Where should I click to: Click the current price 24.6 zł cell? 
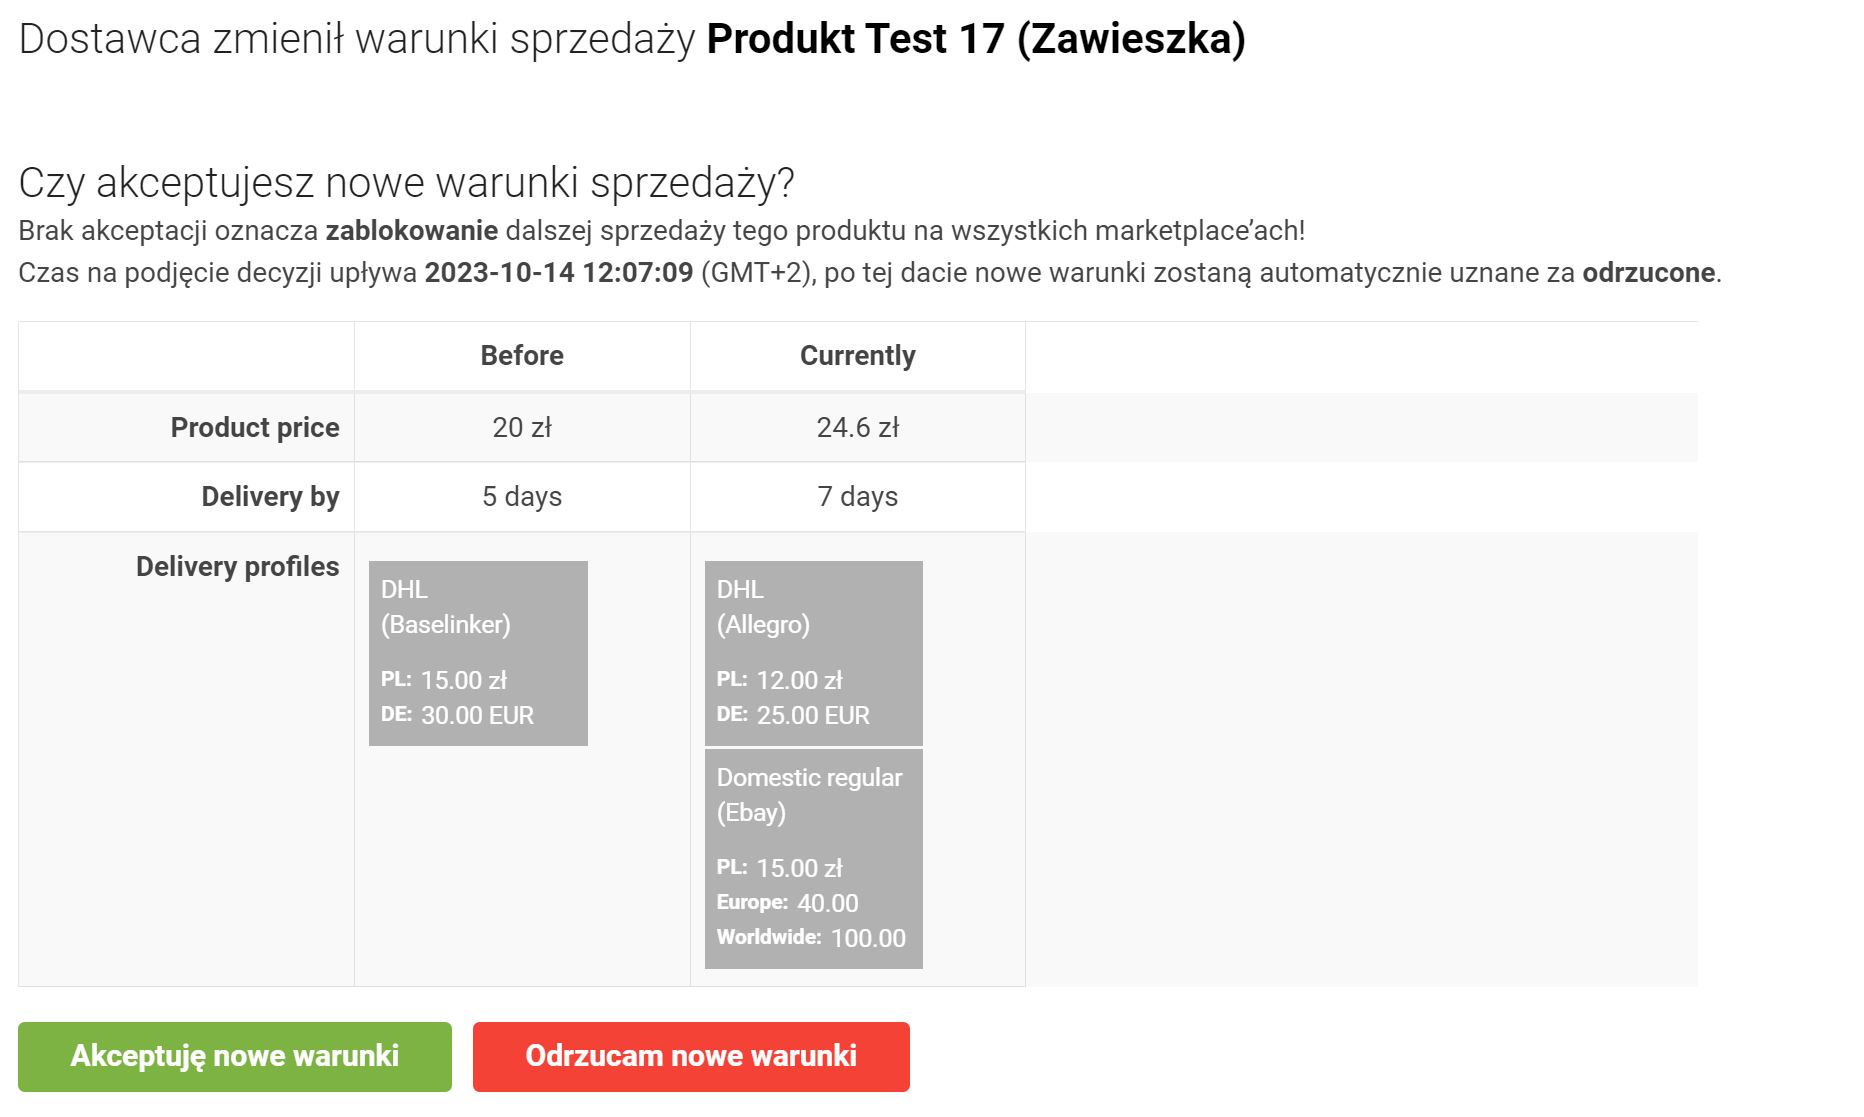point(857,428)
